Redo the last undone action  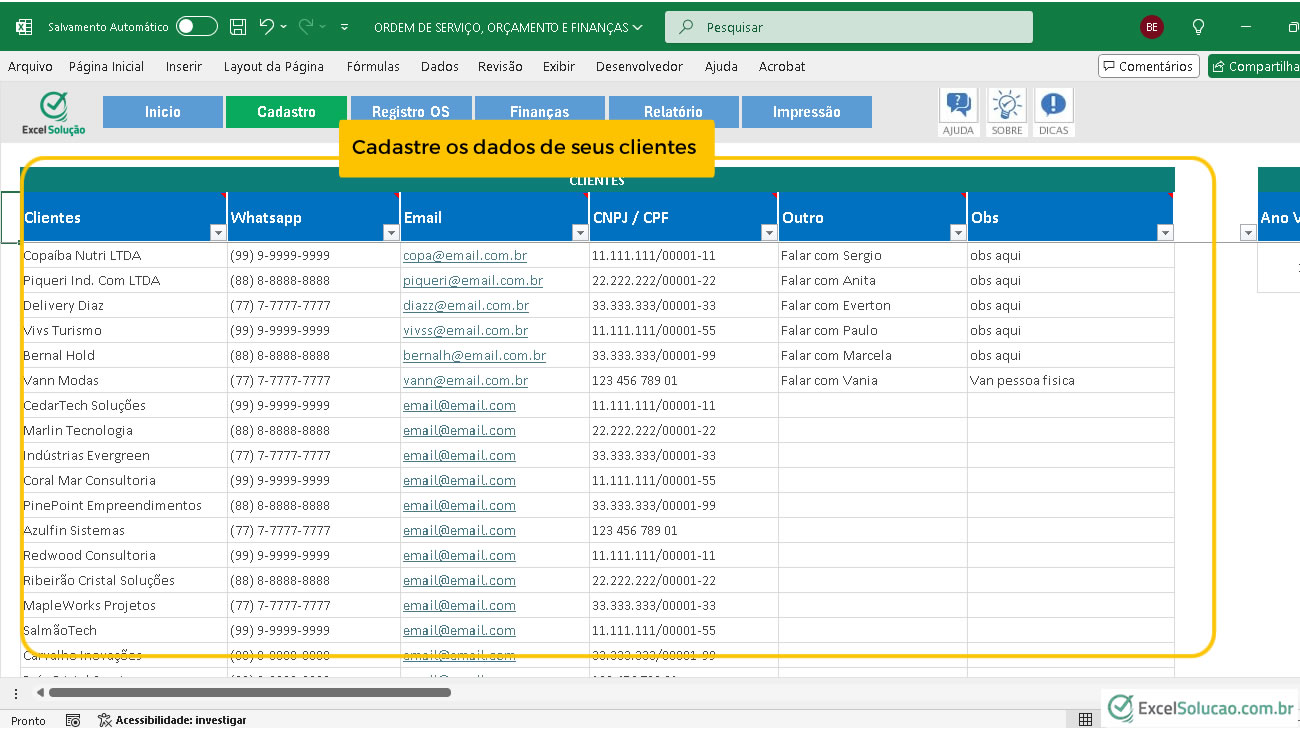(x=306, y=27)
